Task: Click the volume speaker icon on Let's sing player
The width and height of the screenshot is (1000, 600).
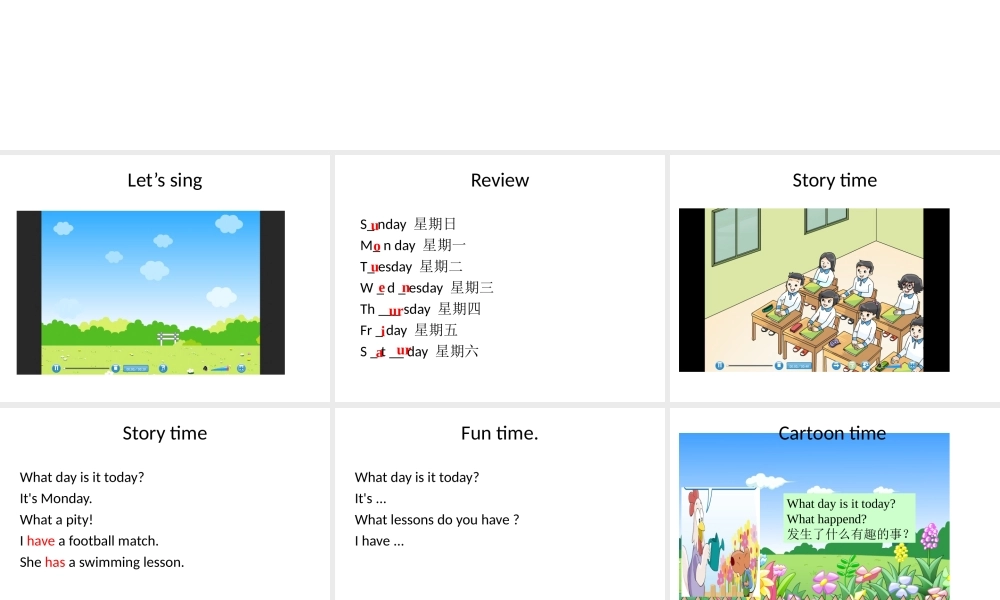Action: [205, 368]
